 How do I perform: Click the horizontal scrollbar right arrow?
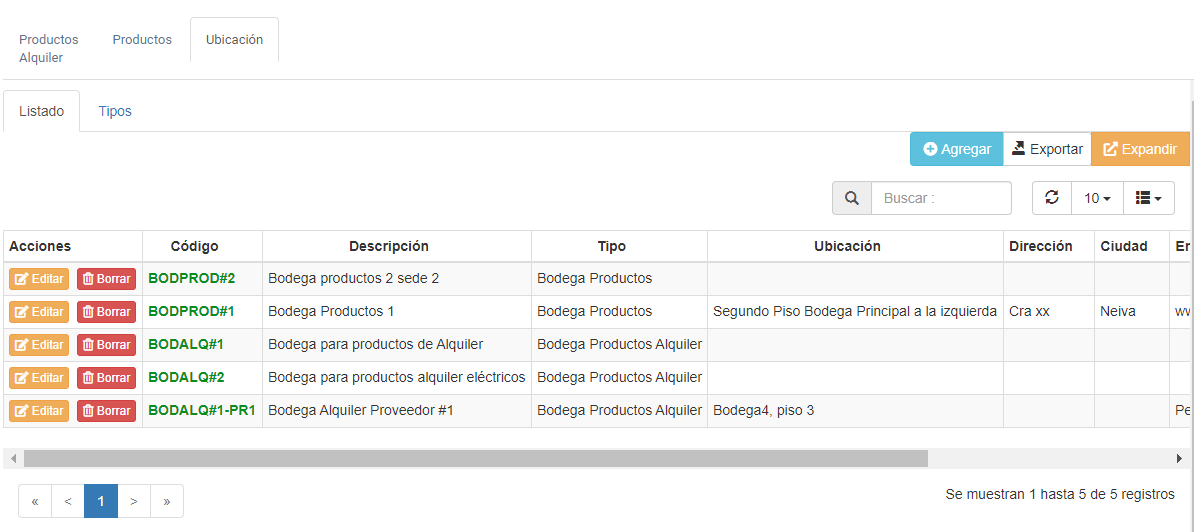point(1179,458)
